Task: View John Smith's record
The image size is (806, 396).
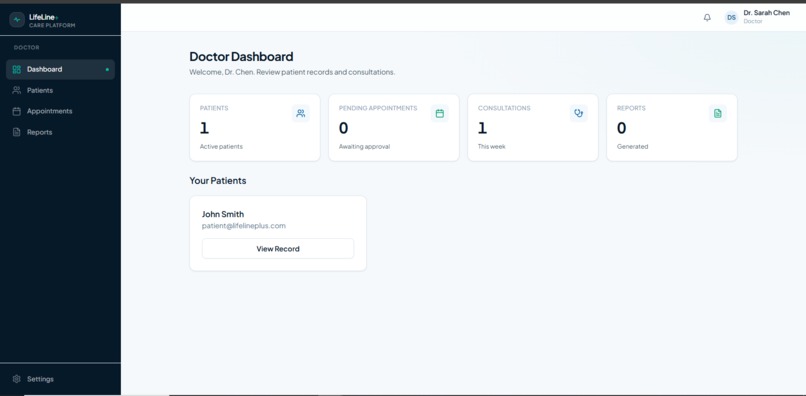Action: 278,248
